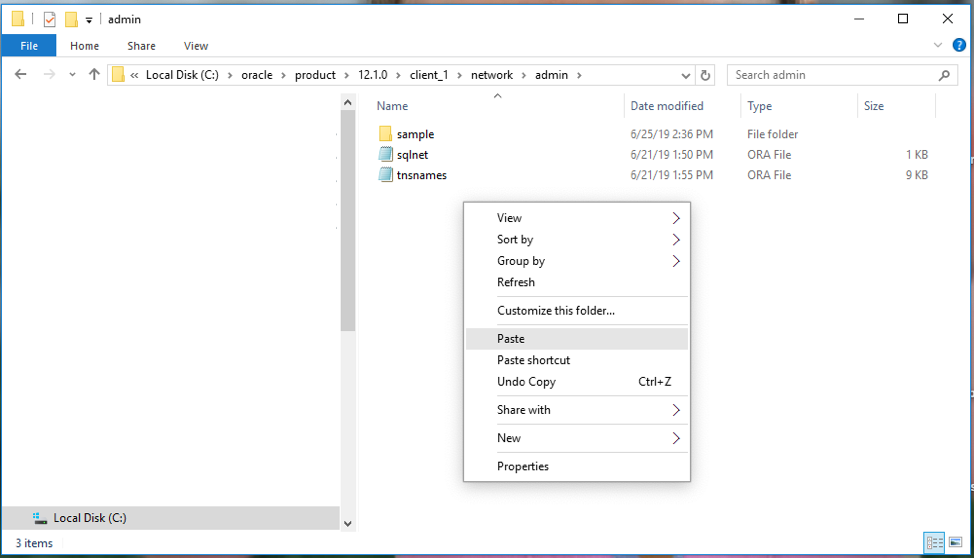The height and width of the screenshot is (558, 974).
Task: Select the sqlnet ORA file icon
Action: [x=386, y=155]
